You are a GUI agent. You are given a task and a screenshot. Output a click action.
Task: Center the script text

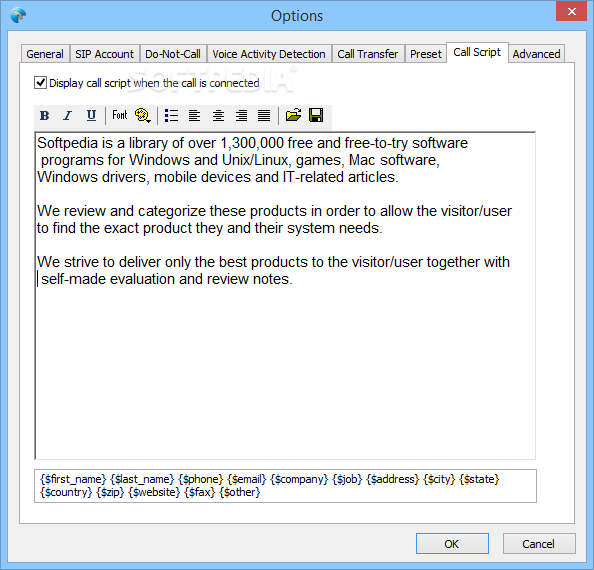(218, 115)
